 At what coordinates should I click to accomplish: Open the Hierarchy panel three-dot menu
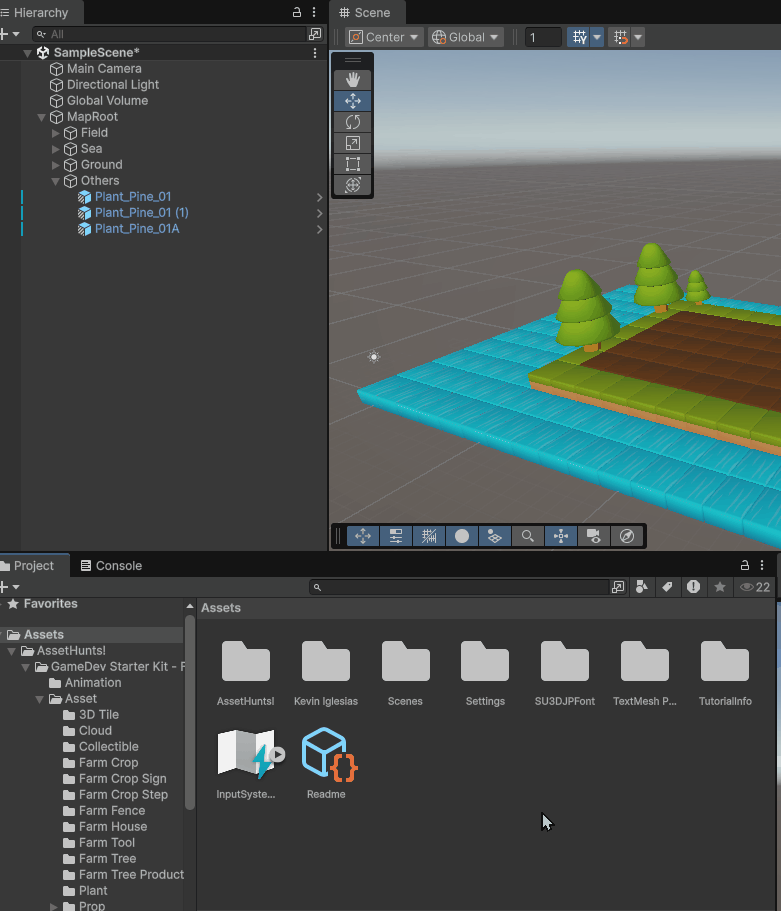point(314,12)
